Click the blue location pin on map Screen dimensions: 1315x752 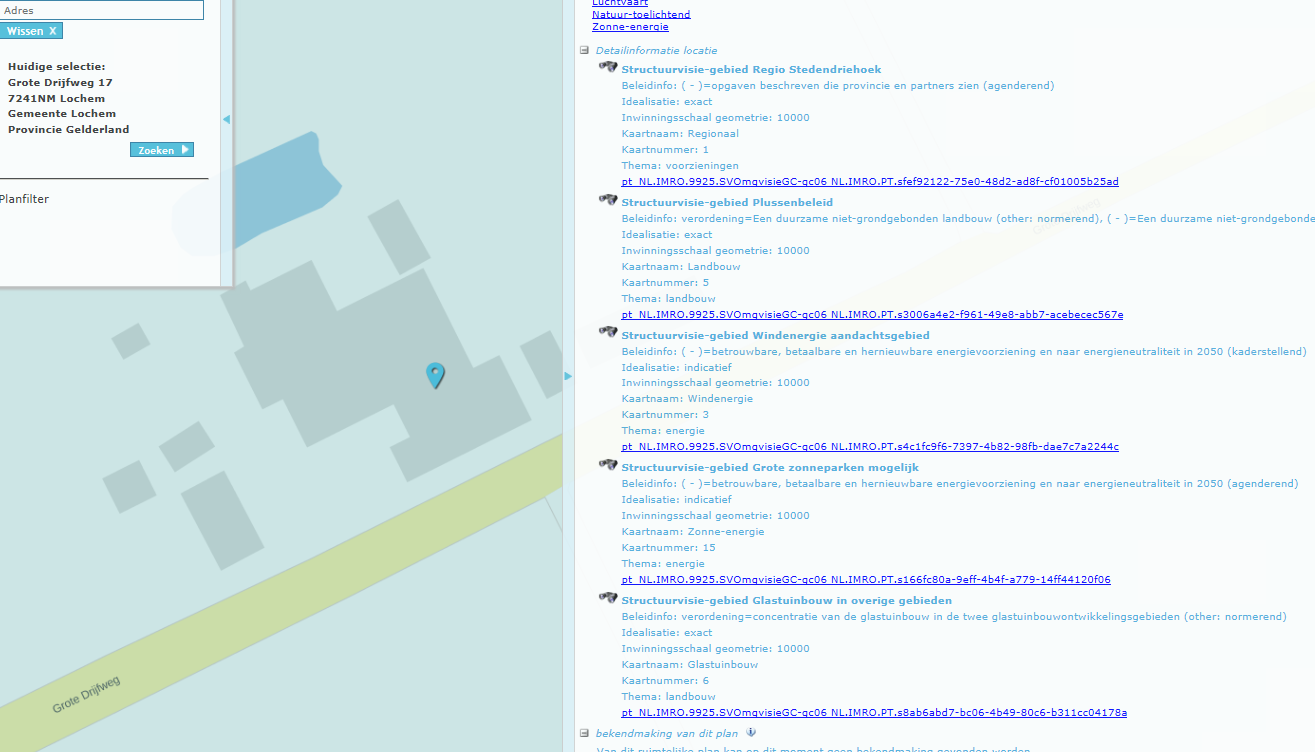(435, 375)
